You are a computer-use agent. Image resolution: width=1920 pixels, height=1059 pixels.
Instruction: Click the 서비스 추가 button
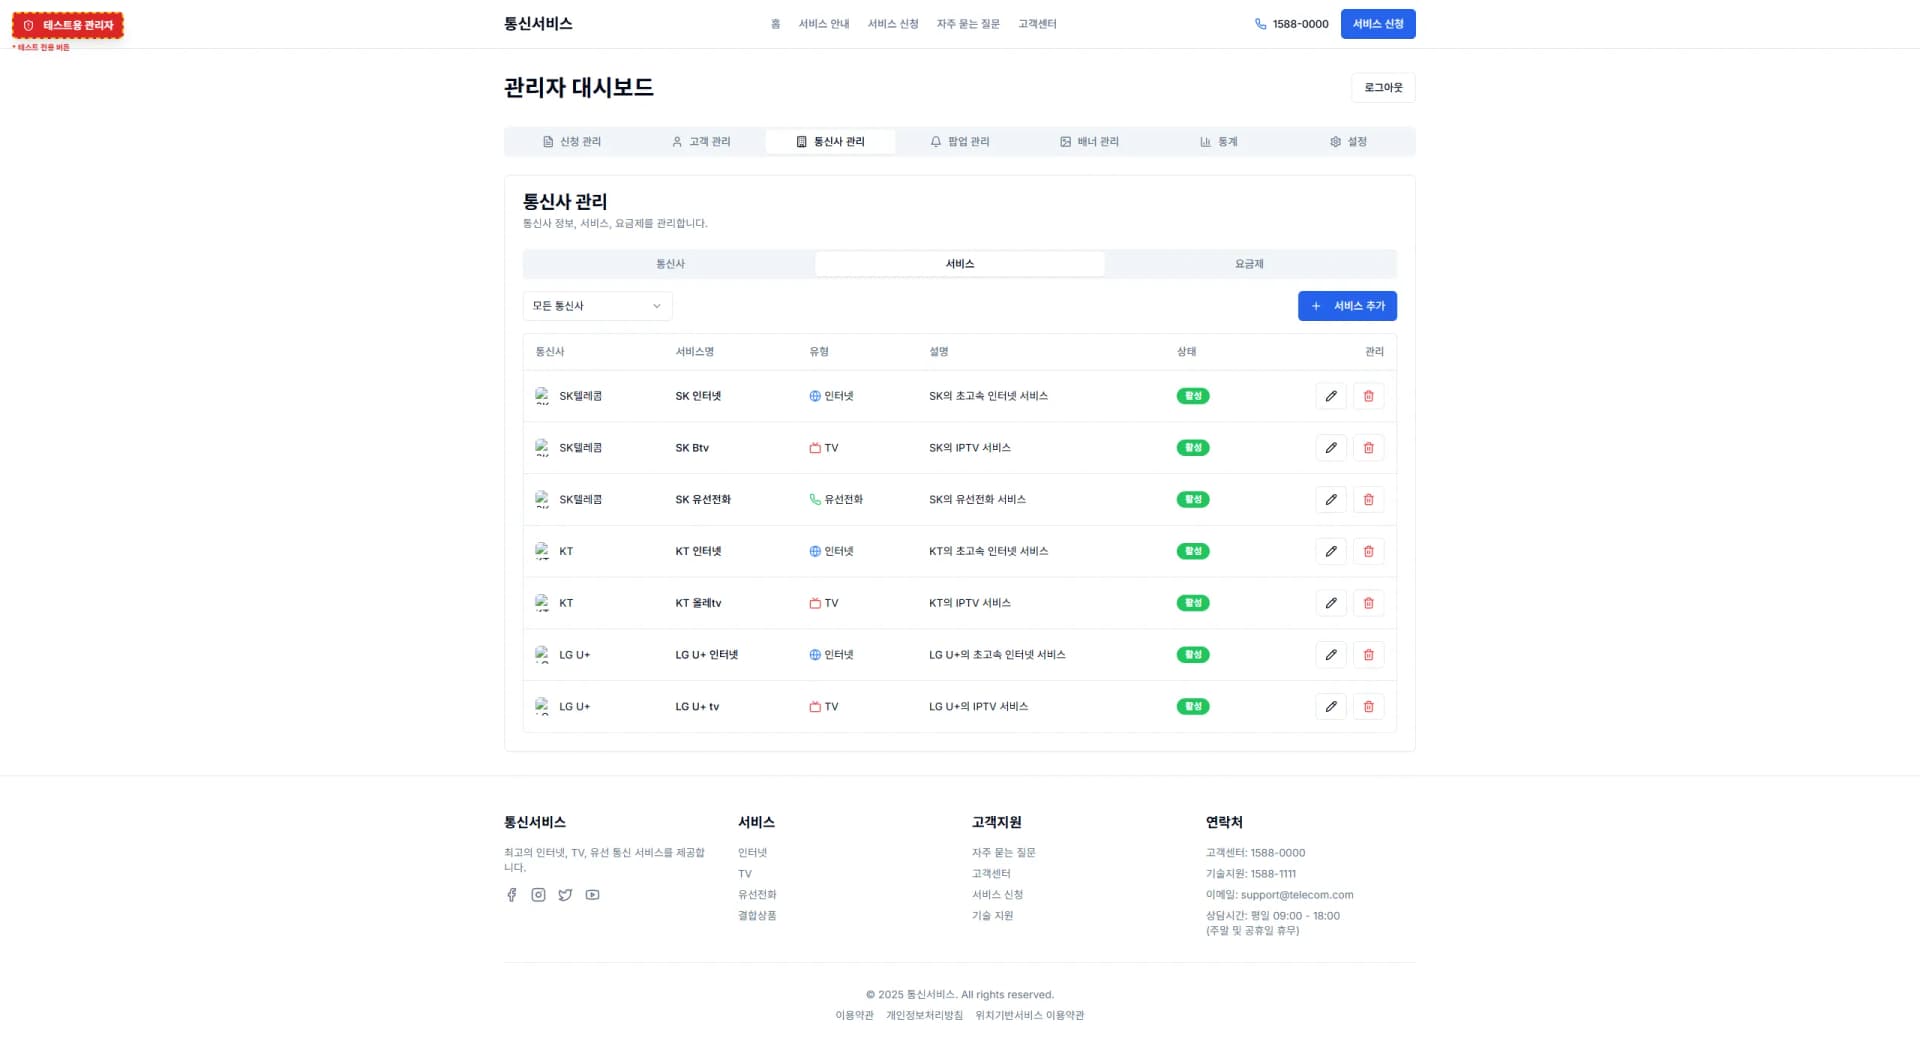click(1347, 306)
